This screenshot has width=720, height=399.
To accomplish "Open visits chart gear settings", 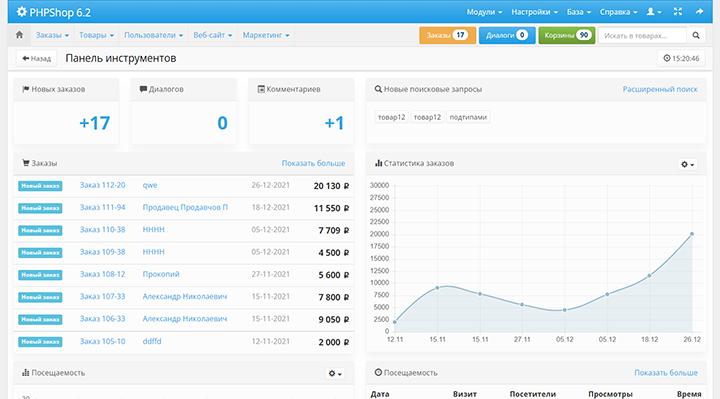I will [x=335, y=374].
